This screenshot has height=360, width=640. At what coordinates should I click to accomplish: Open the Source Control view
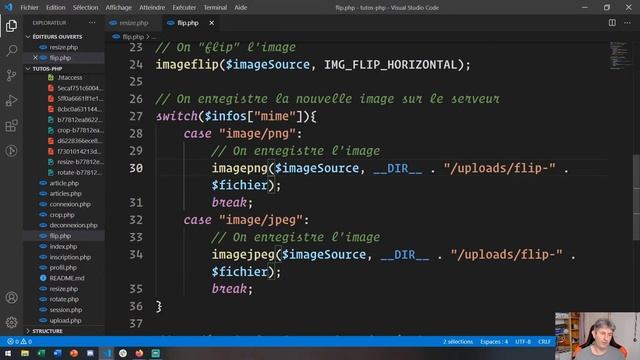(11, 76)
